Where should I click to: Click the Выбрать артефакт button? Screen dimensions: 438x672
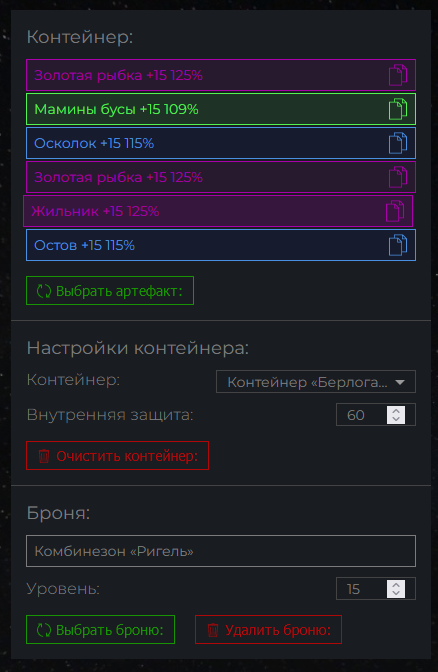110,291
